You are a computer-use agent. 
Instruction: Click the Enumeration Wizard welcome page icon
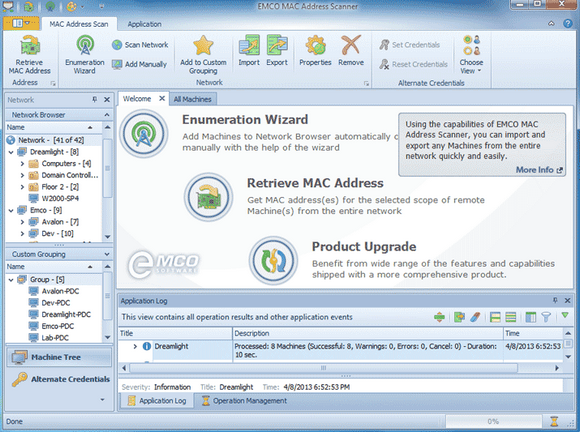[144, 134]
